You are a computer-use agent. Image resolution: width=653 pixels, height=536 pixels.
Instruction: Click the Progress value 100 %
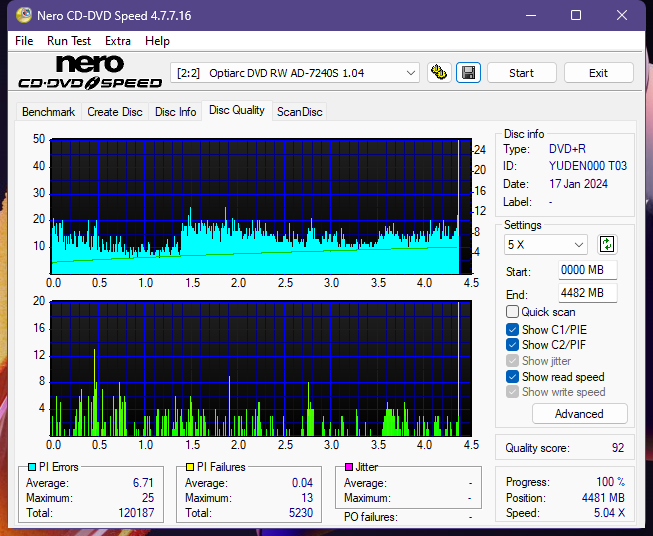611,482
